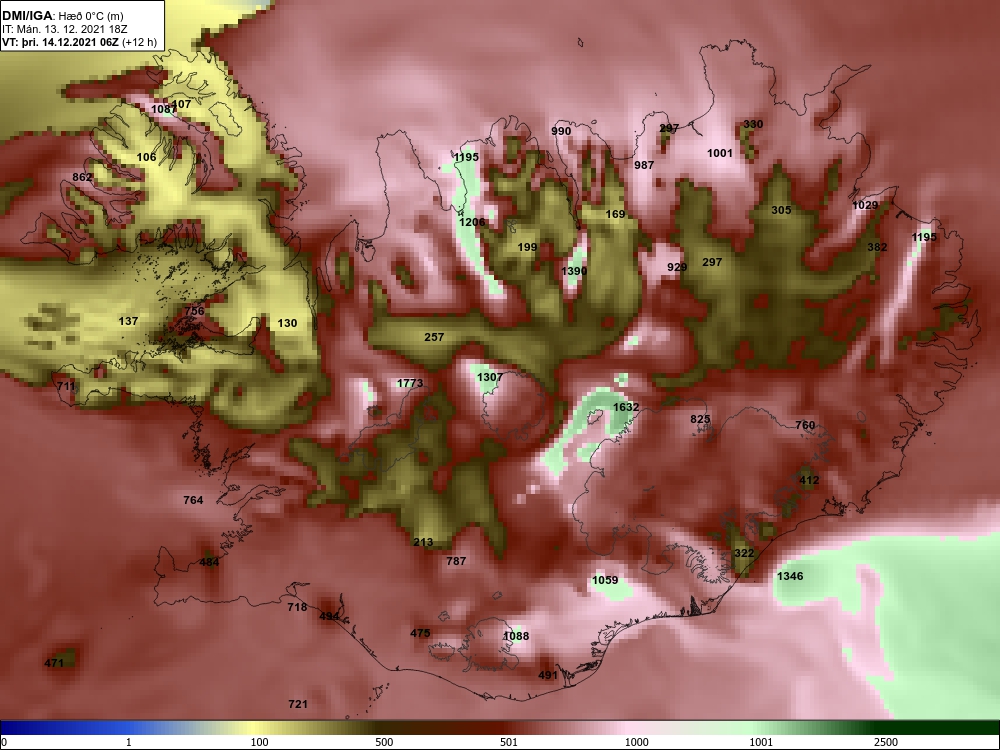Screen dimensions: 1000x750
Task: Click the map value 169
Action: [x=615, y=214]
